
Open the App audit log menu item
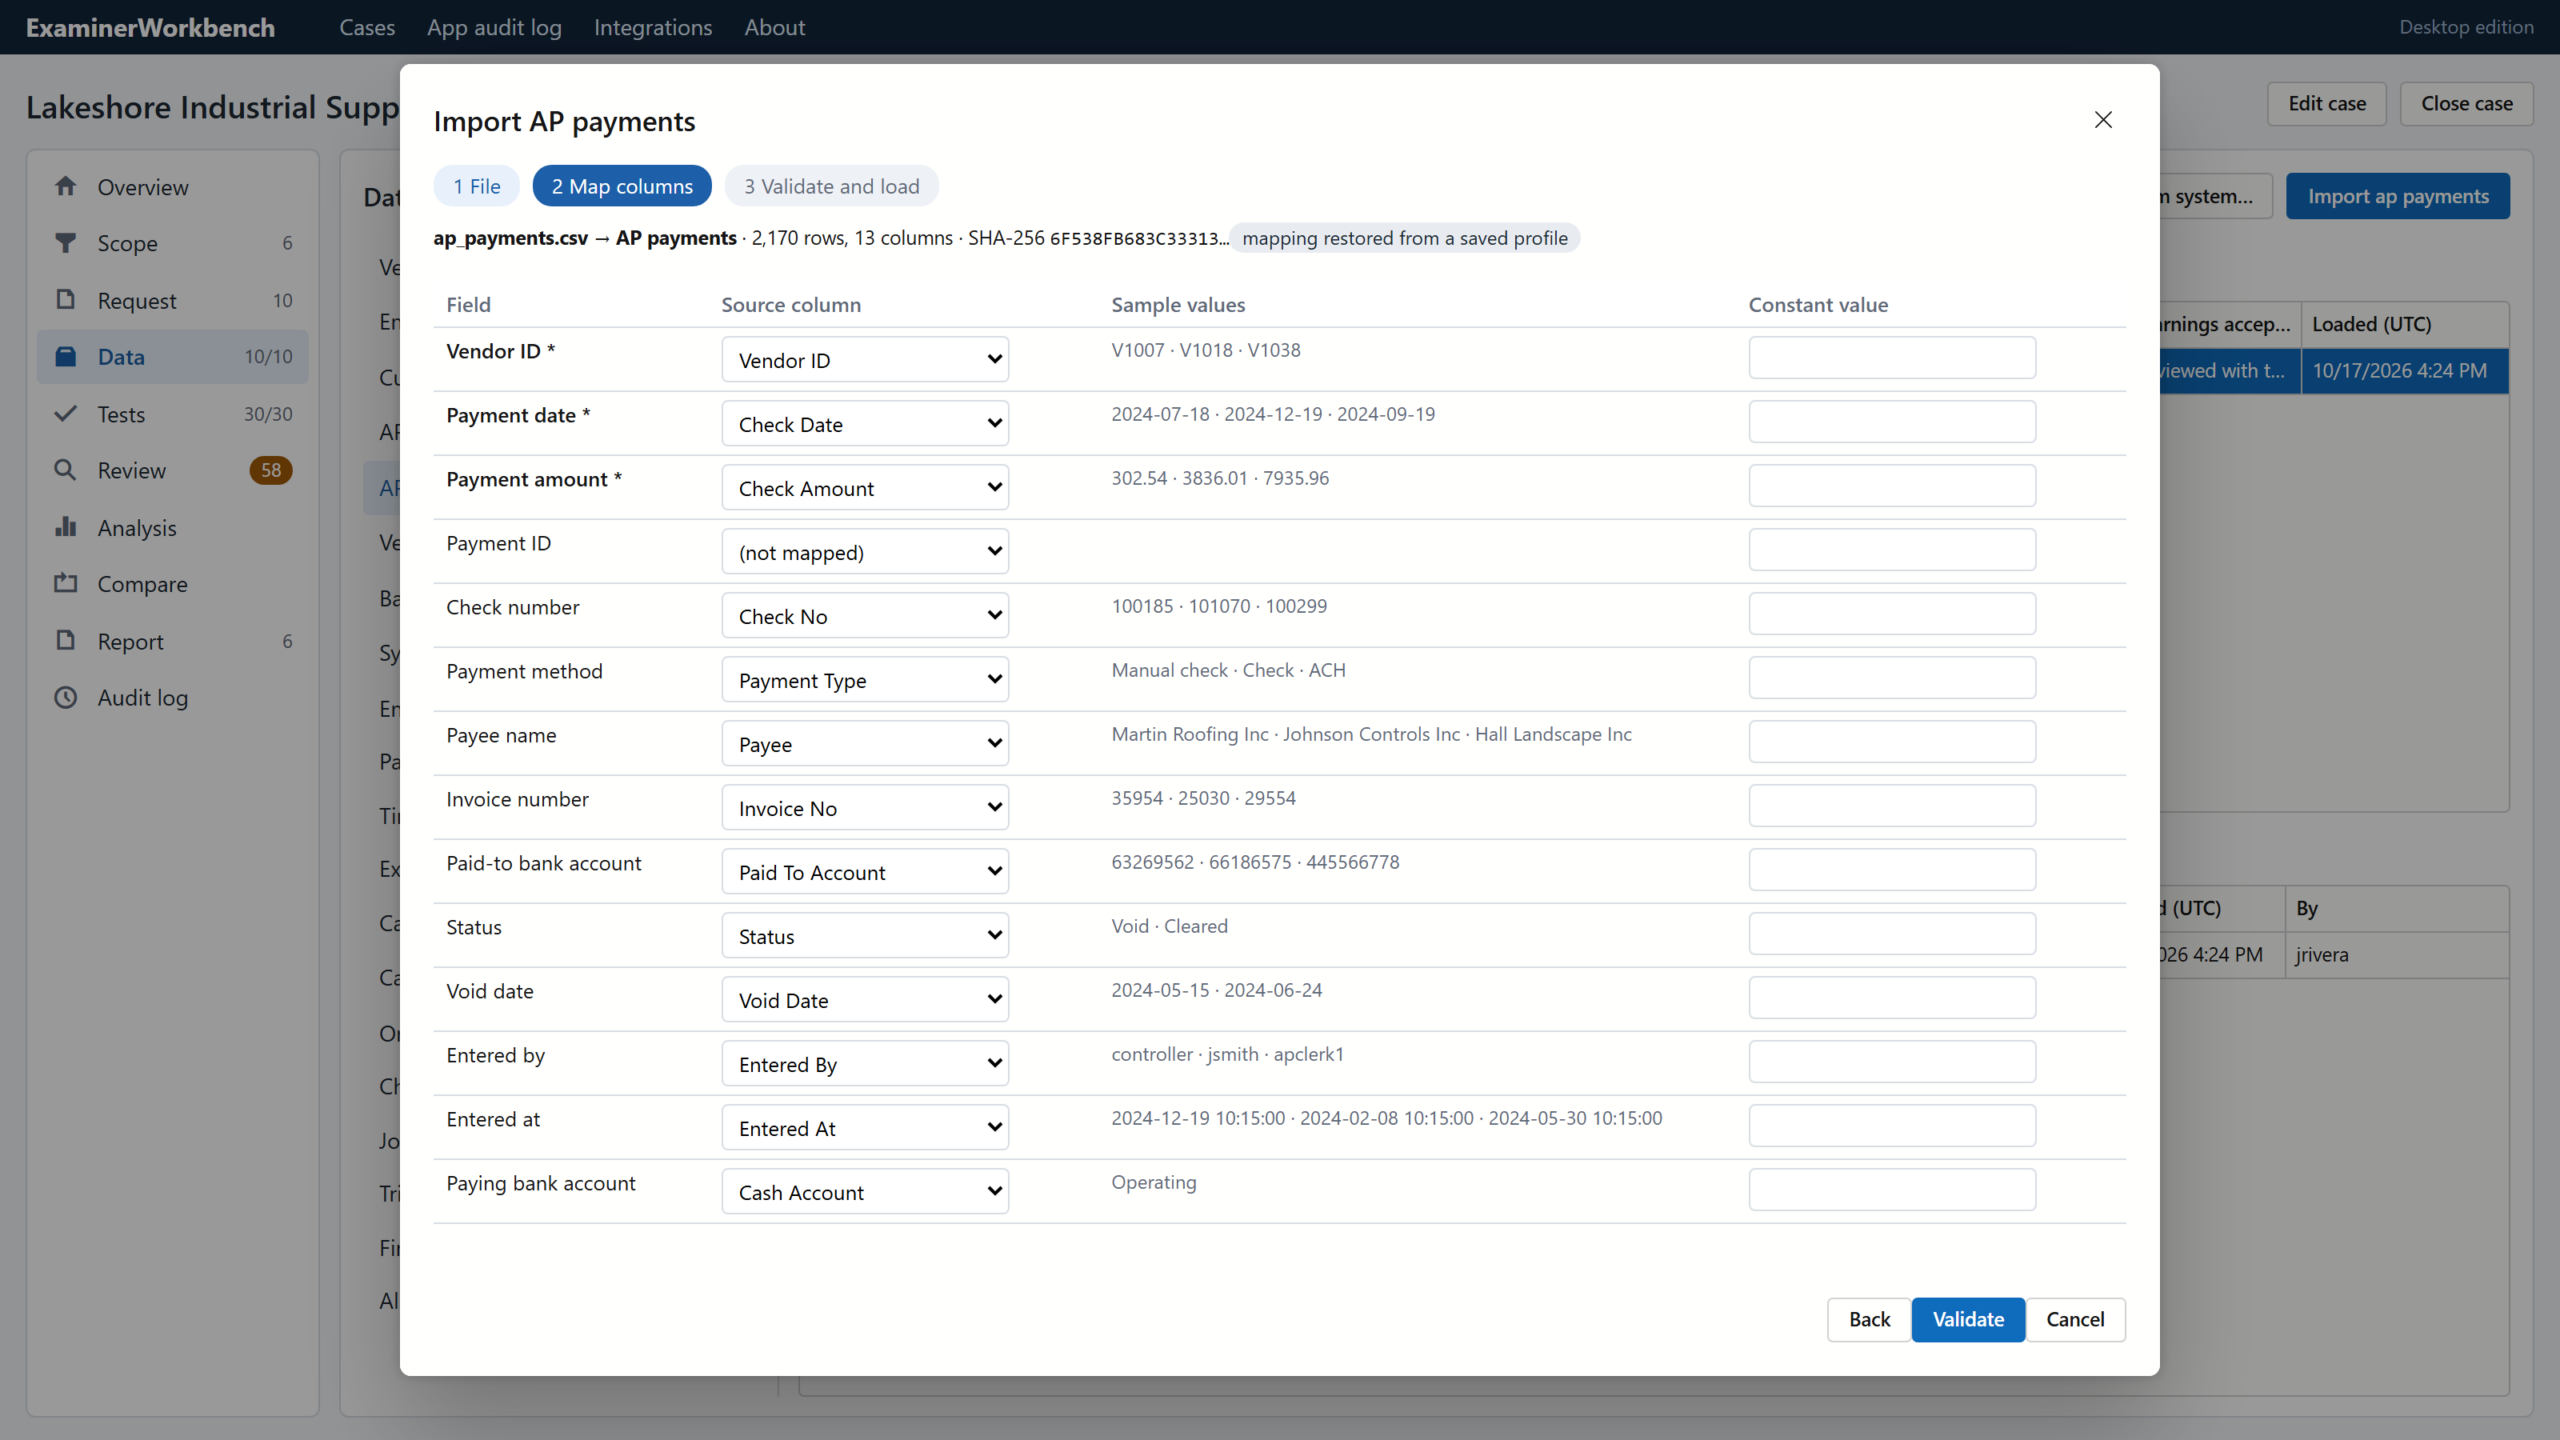494,27
